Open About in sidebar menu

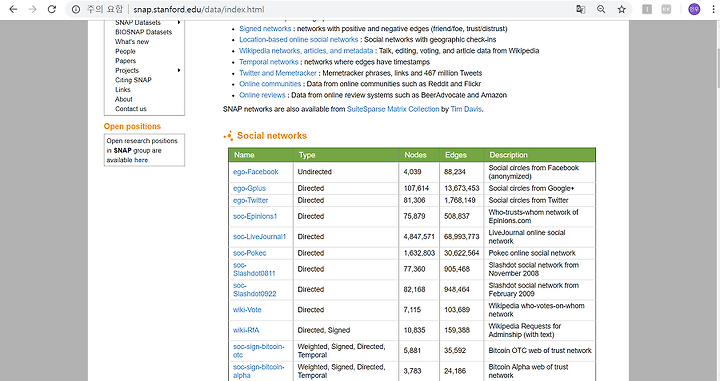[124, 99]
